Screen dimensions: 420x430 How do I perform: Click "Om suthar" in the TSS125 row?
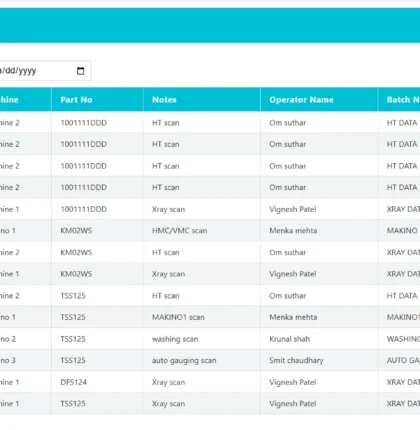coord(288,296)
